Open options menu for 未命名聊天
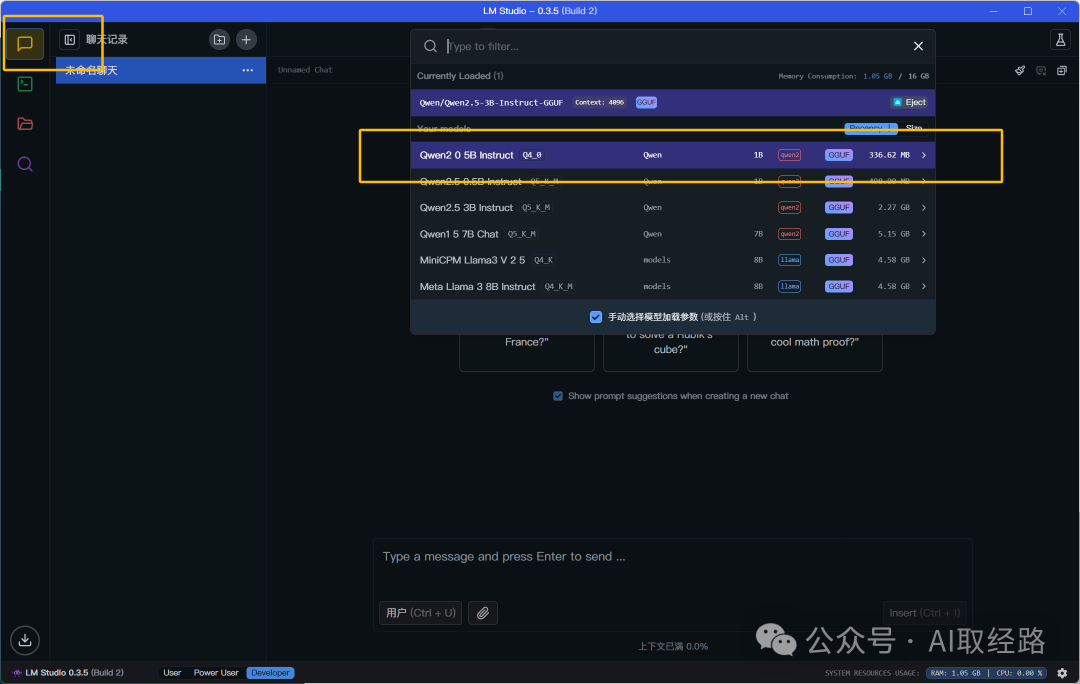Image resolution: width=1080 pixels, height=684 pixels. (247, 70)
